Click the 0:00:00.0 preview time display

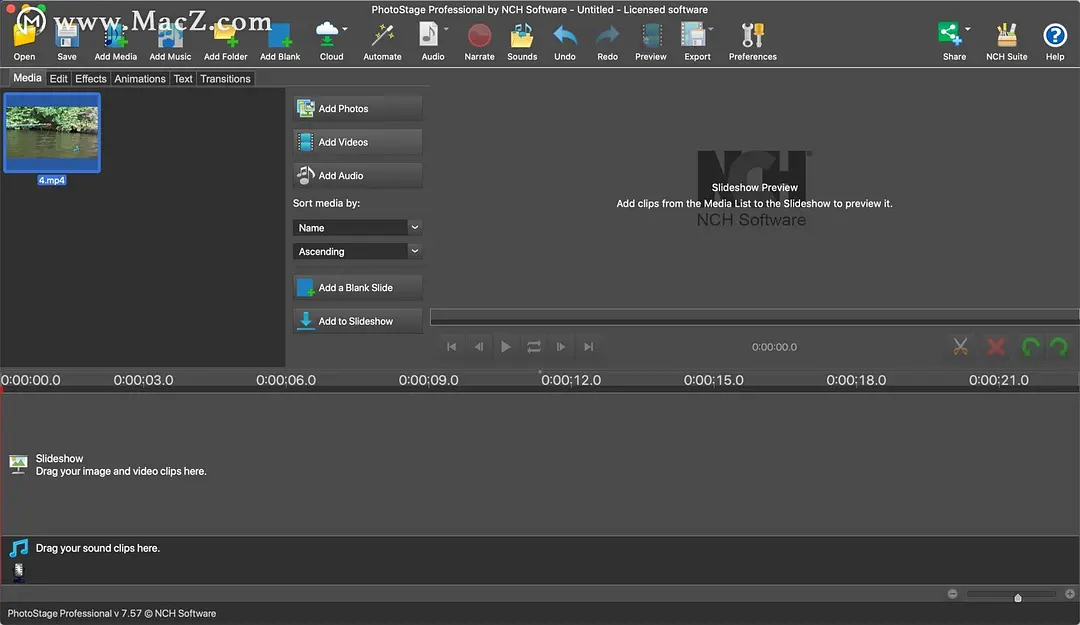coord(774,347)
